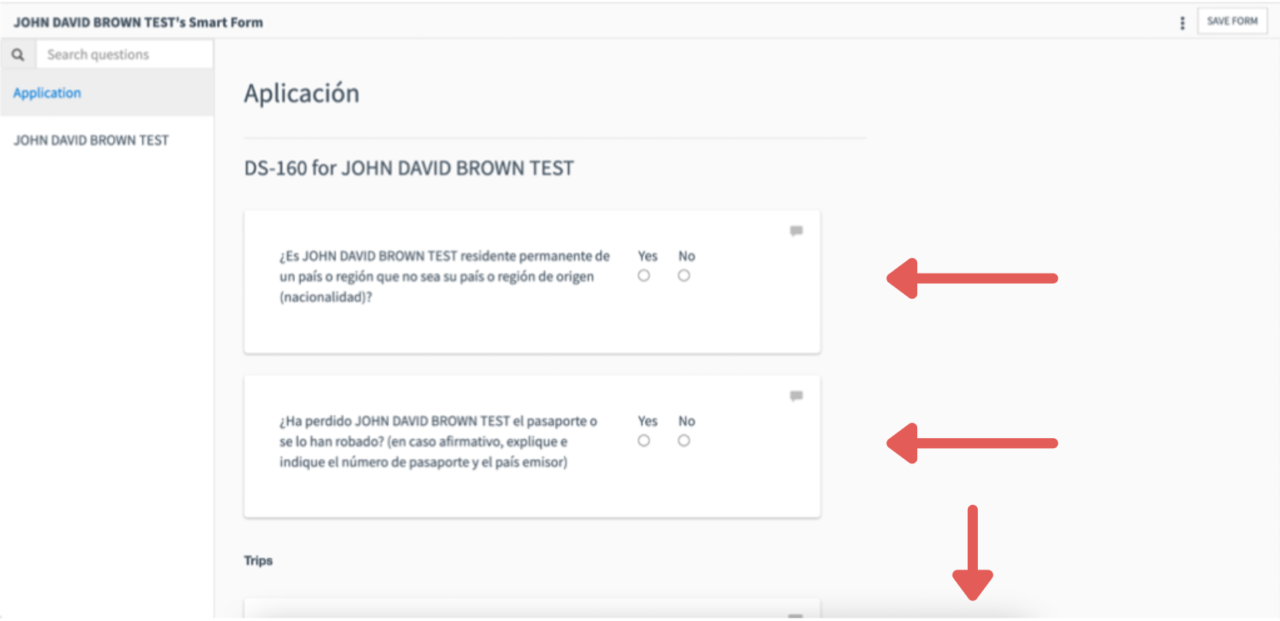
Task: Select Yes for lost passport question
Action: click(x=644, y=441)
